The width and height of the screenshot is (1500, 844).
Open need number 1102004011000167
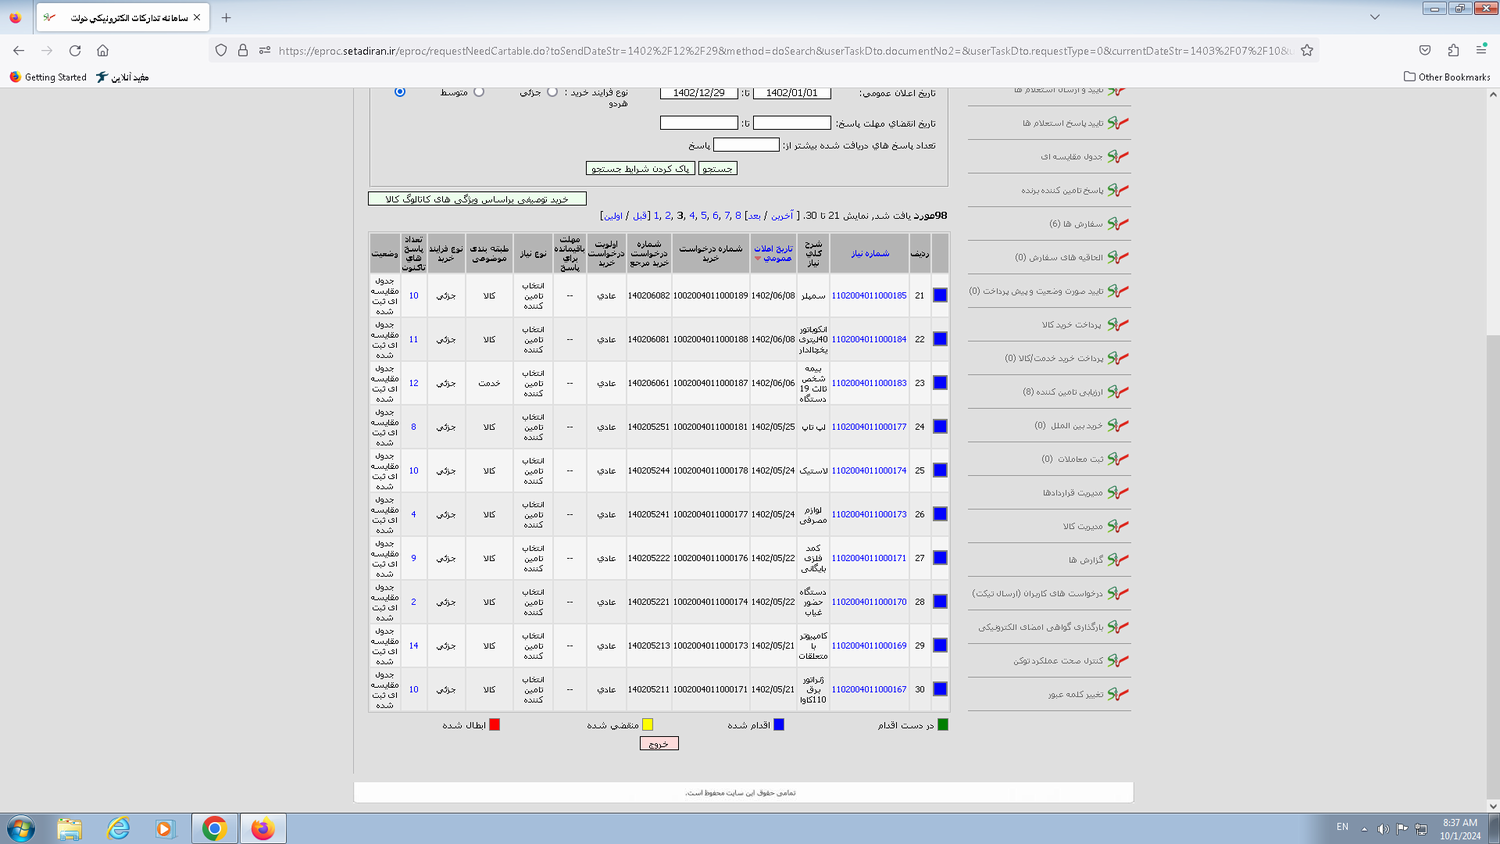869,690
